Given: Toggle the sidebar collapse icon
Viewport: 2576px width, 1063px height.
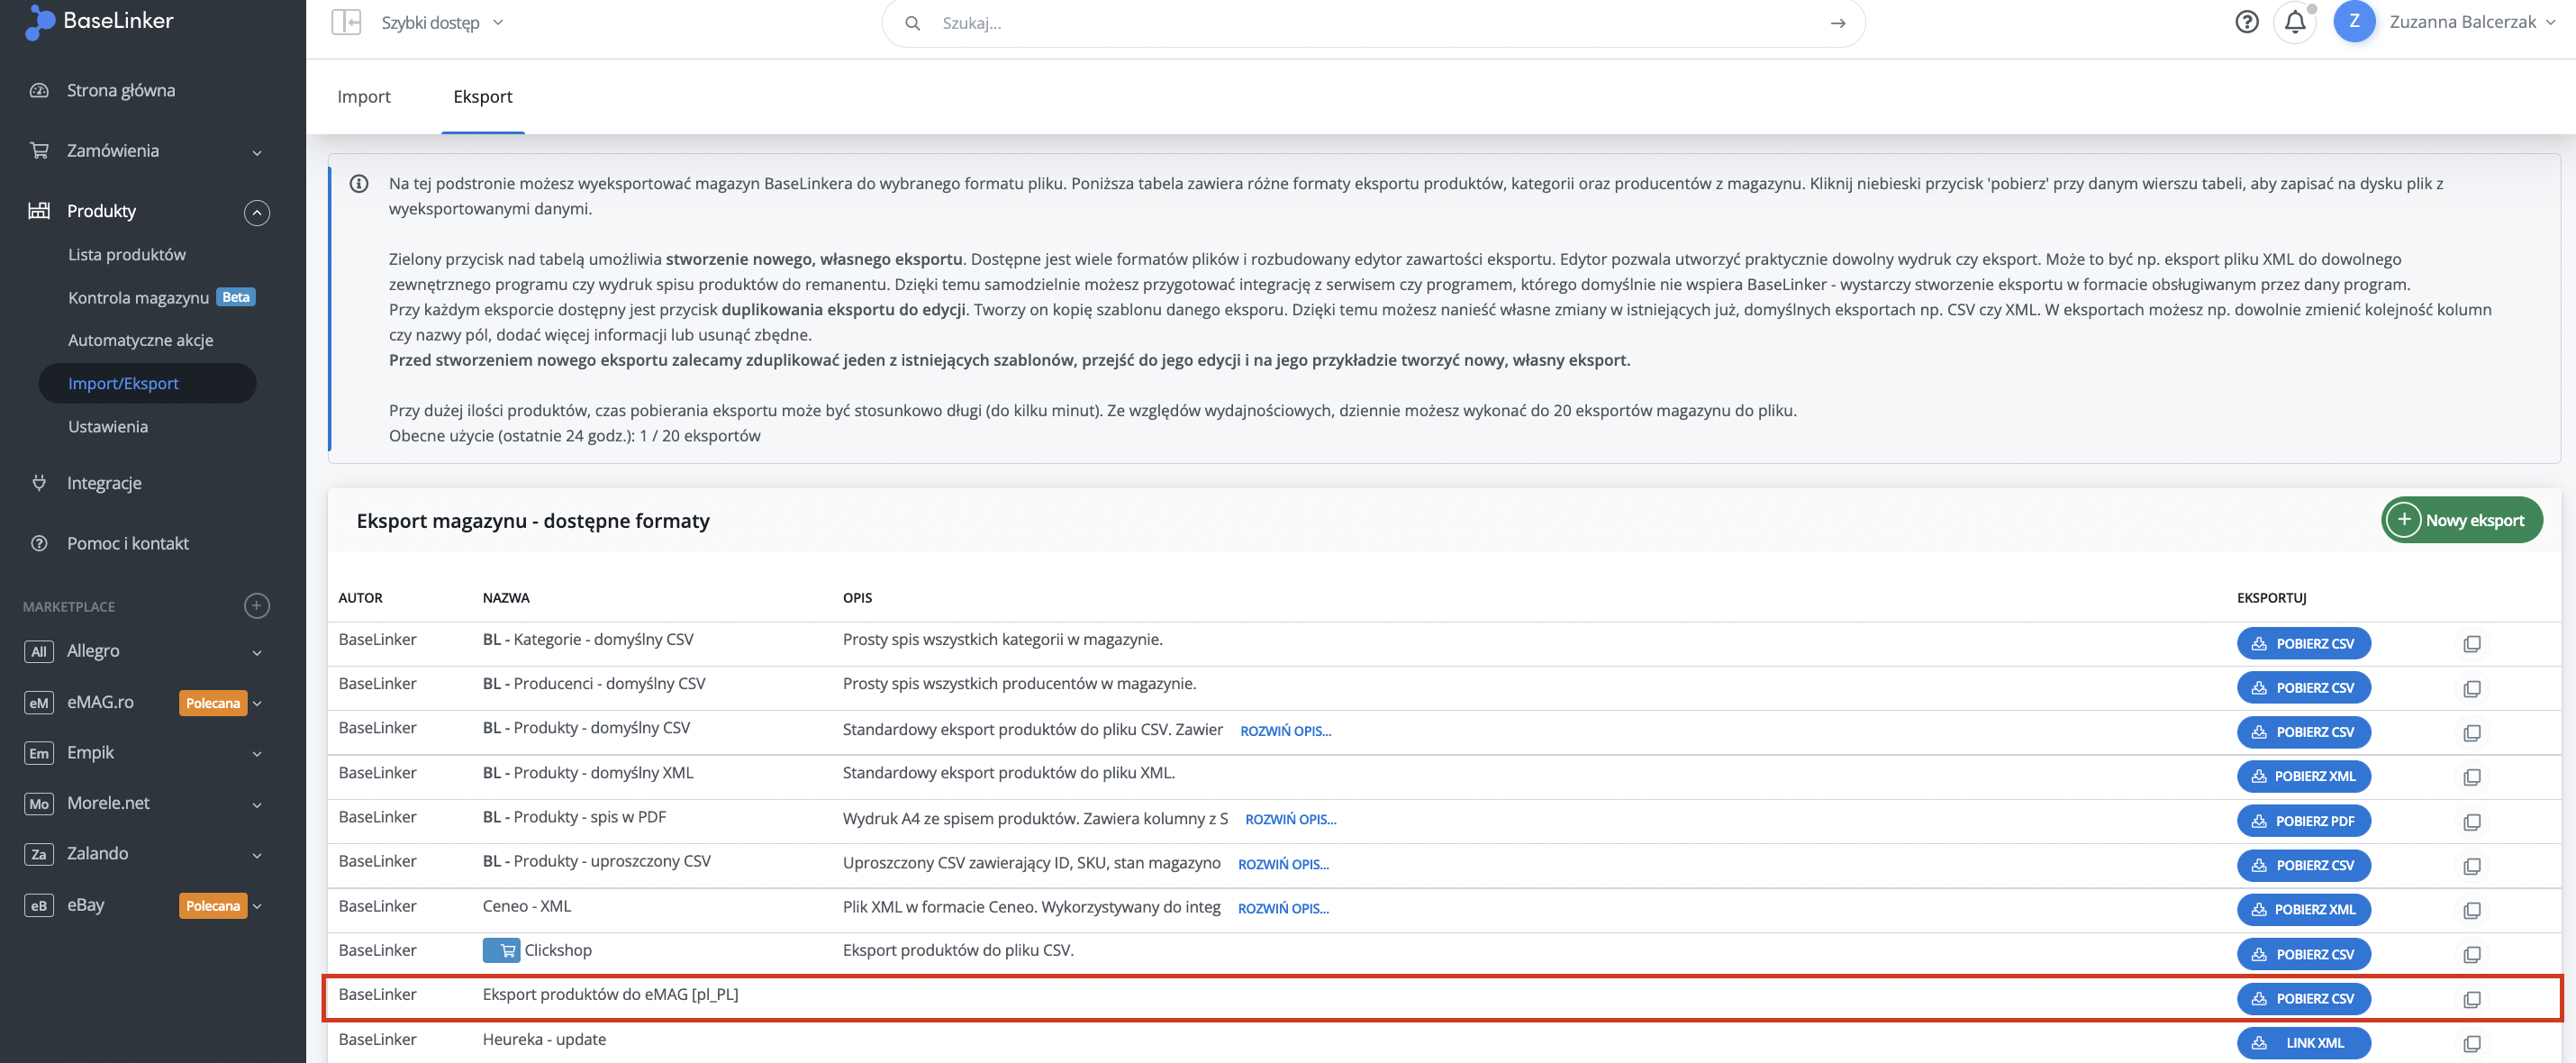Looking at the screenshot, I should 346,22.
